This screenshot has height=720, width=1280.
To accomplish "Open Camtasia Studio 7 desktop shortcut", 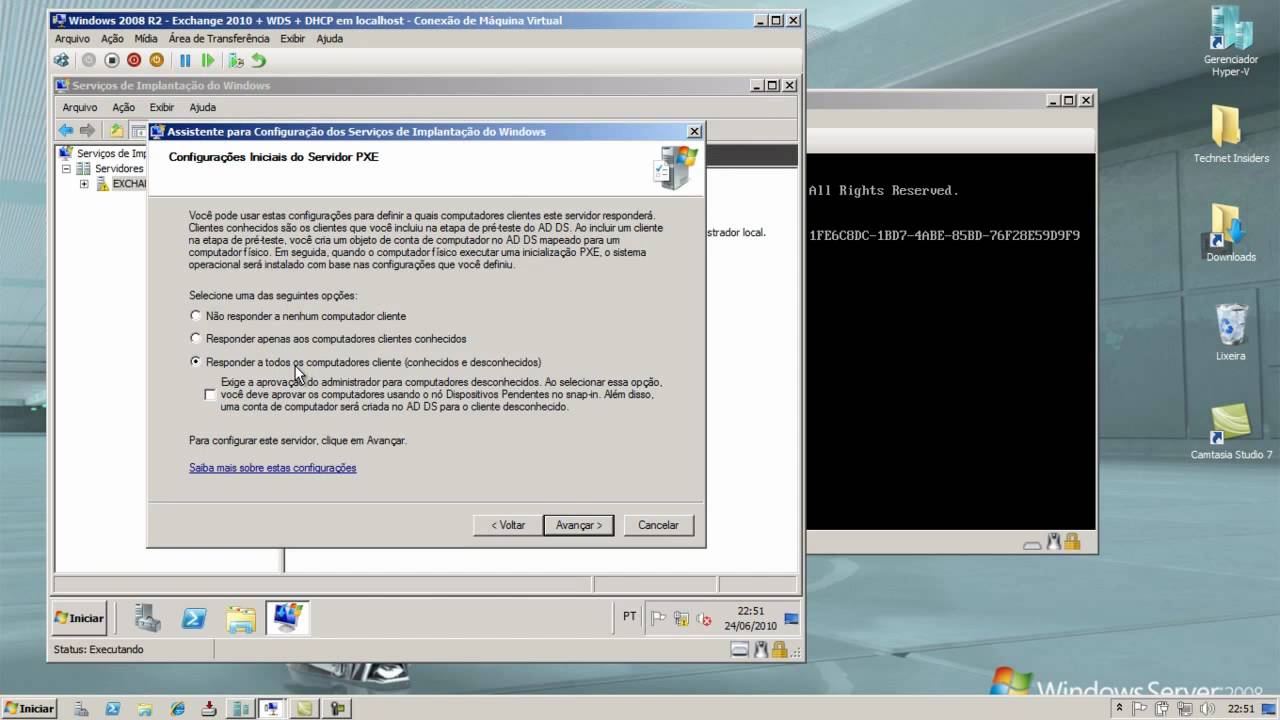I will pos(1230,431).
